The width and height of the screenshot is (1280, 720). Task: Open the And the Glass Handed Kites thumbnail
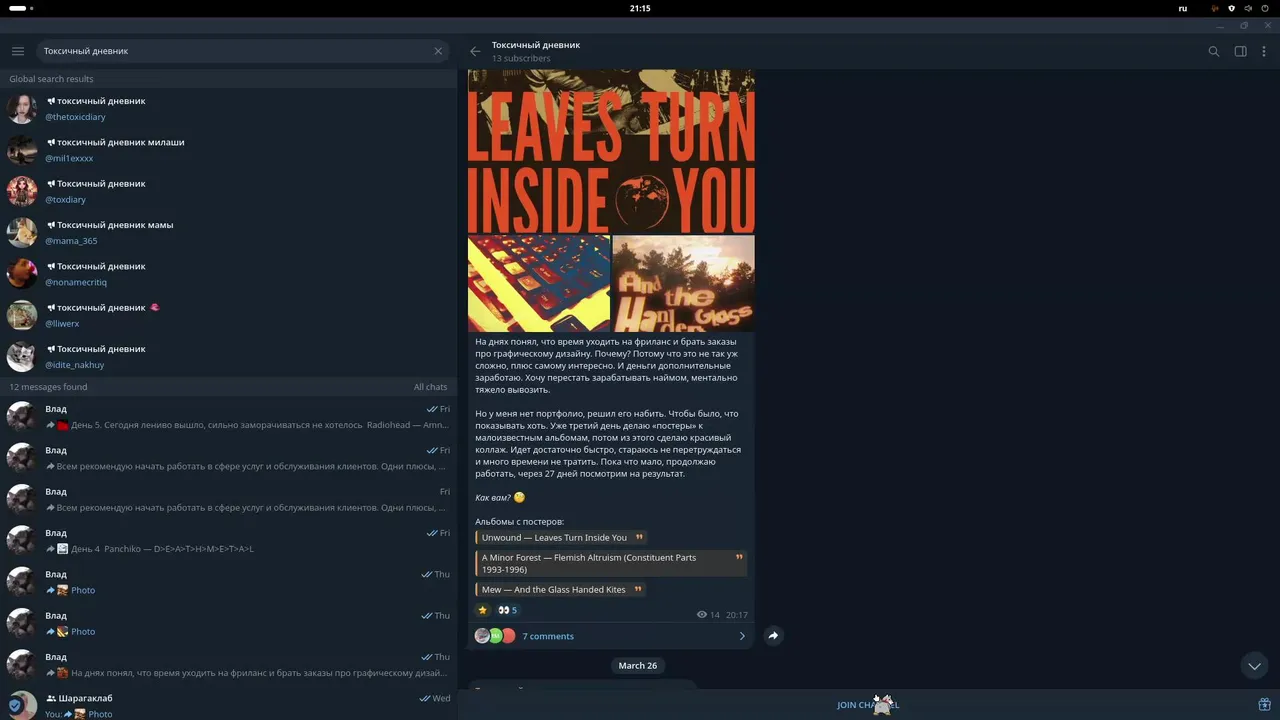tap(684, 283)
